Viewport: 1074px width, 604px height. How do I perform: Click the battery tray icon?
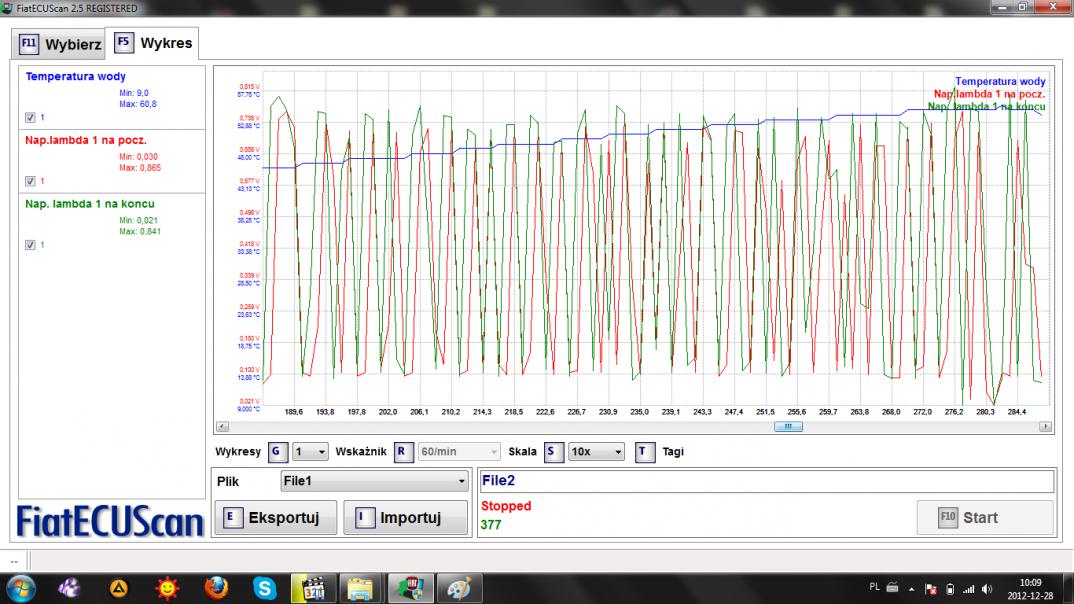click(949, 589)
